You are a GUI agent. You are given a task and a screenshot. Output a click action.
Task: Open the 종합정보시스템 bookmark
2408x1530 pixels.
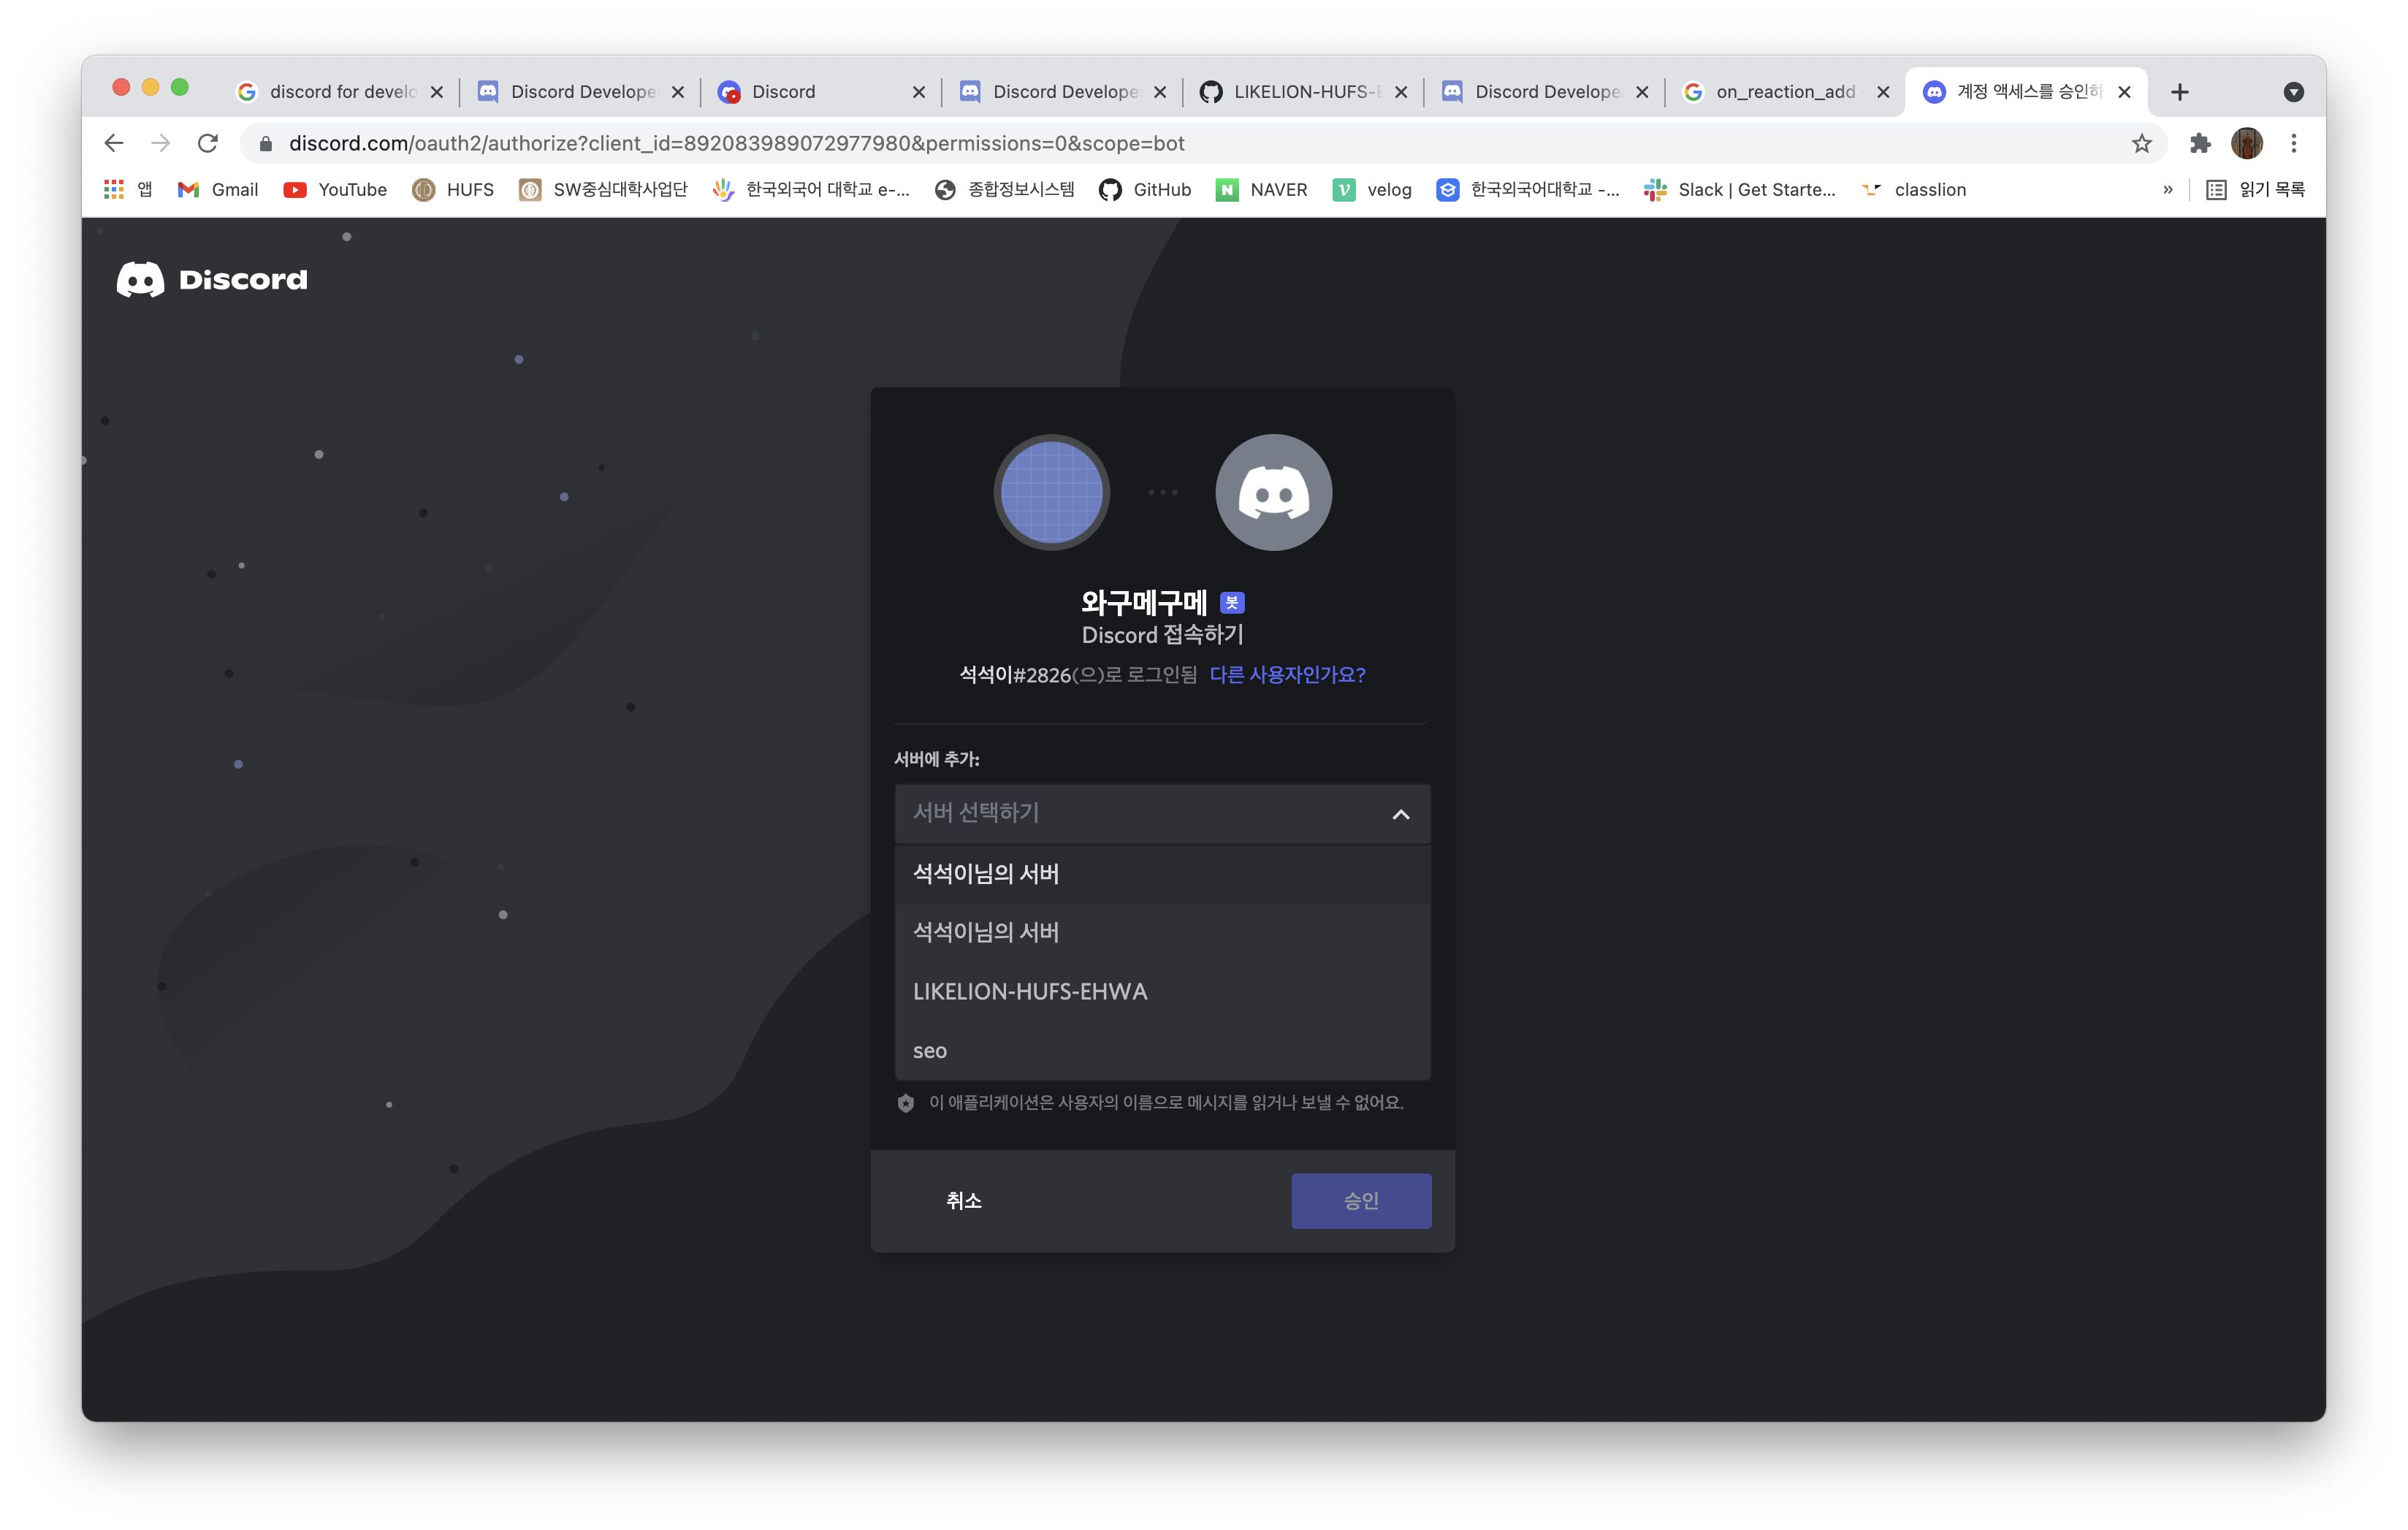[1004, 189]
